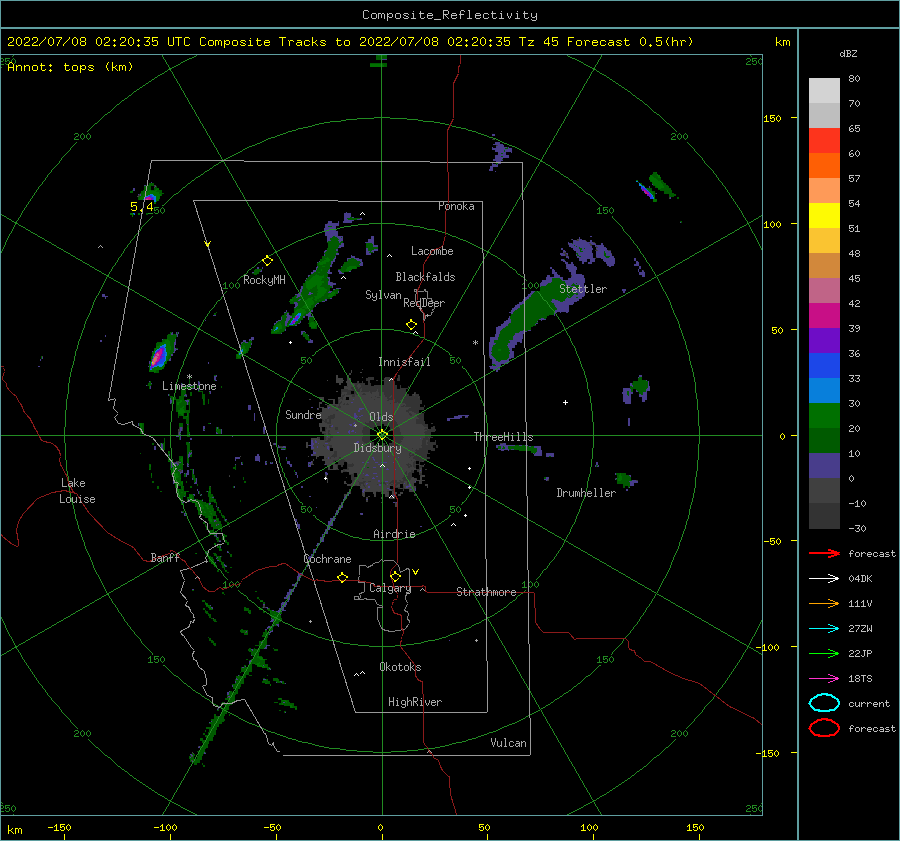Image resolution: width=900 pixels, height=841 pixels.
Task: Click the Composite_Reflectivity title
Action: 450,15
